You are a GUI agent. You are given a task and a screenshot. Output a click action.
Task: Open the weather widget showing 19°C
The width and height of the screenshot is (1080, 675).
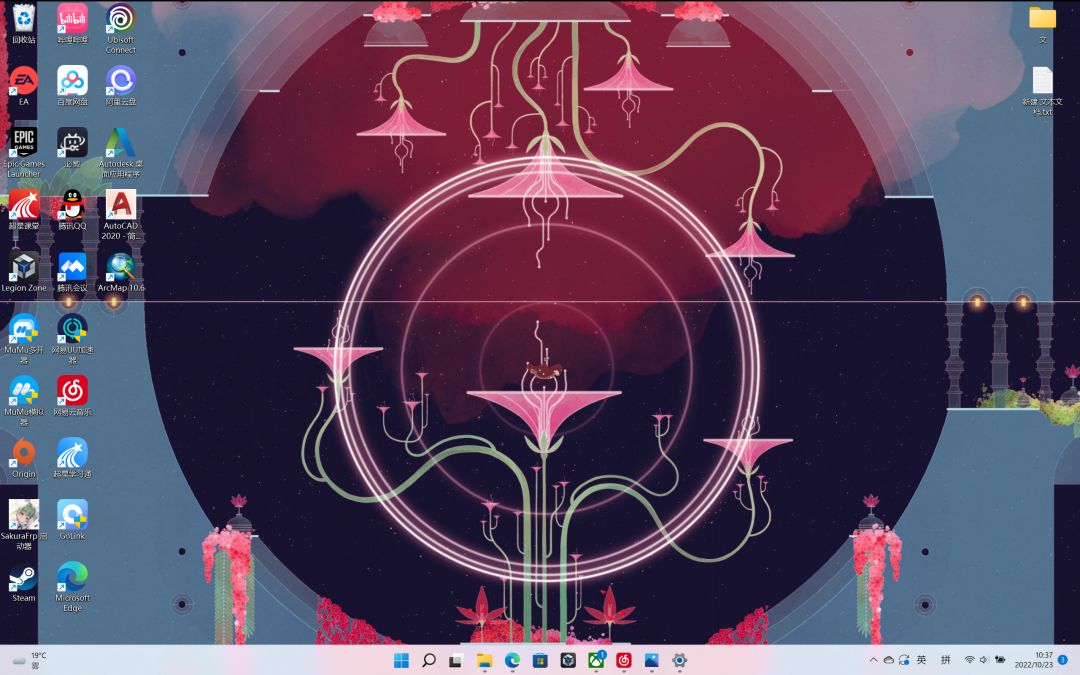click(x=29, y=661)
